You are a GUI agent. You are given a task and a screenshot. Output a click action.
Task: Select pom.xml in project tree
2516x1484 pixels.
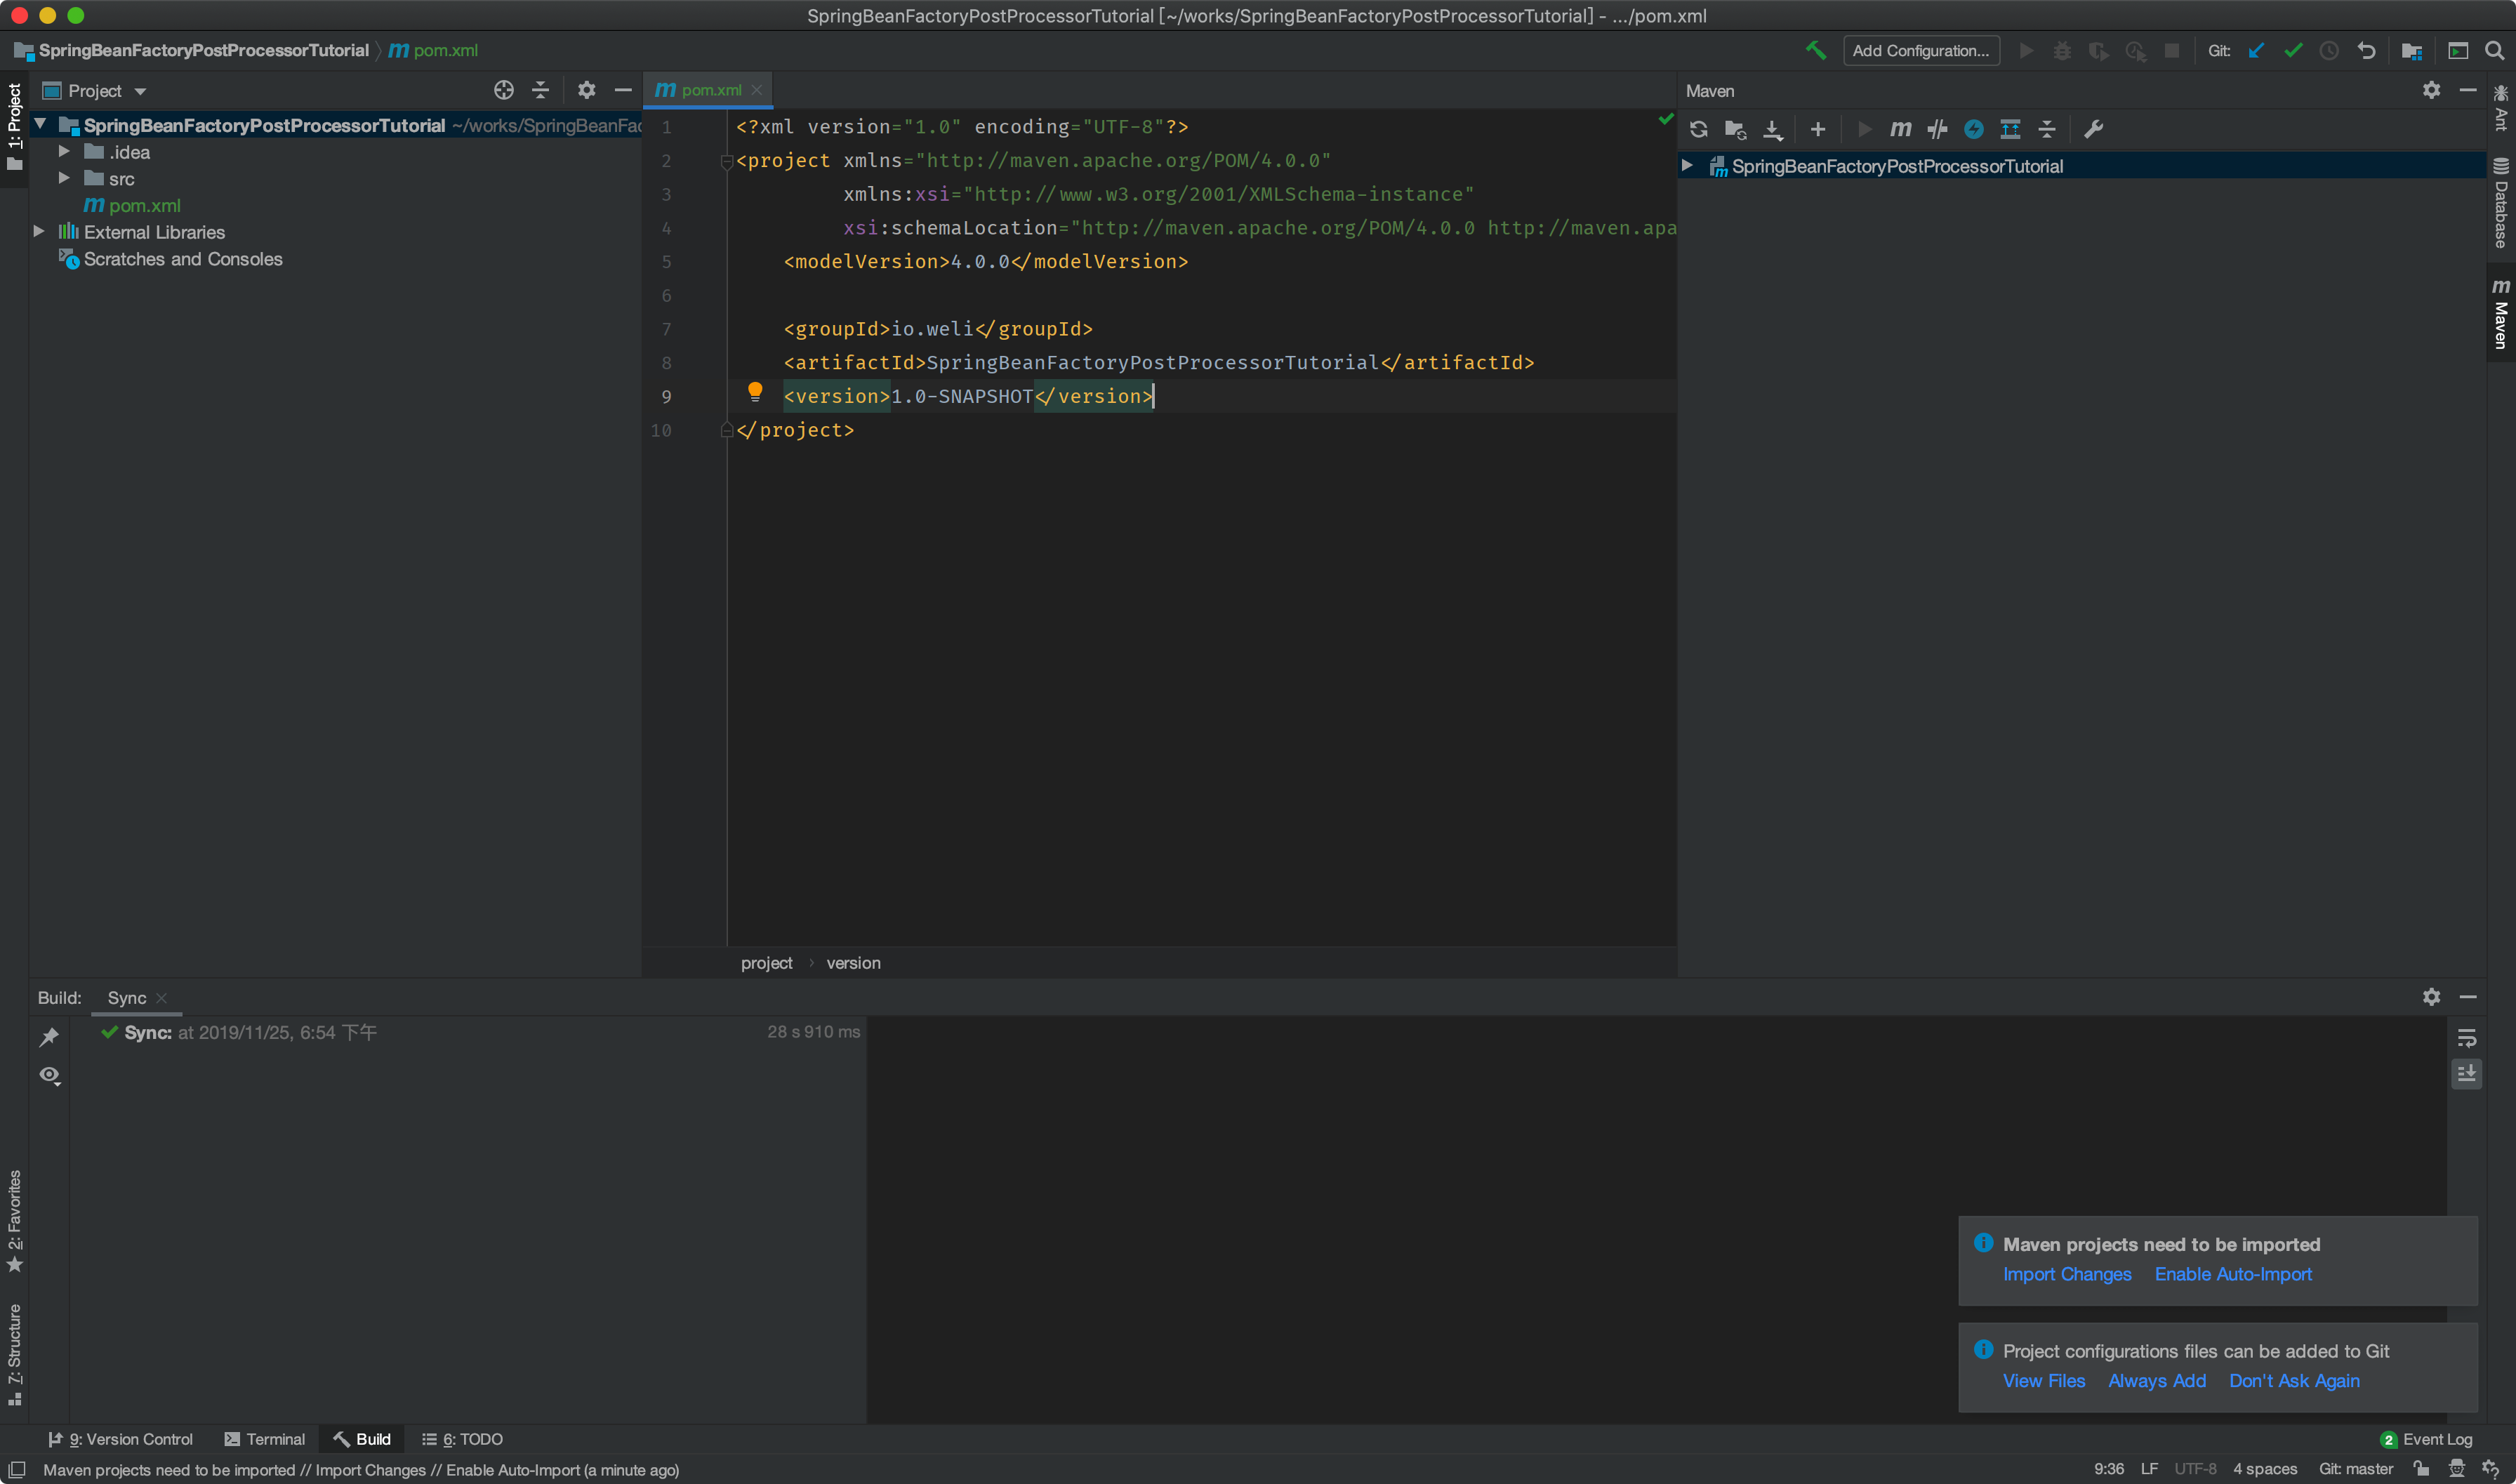[x=144, y=205]
